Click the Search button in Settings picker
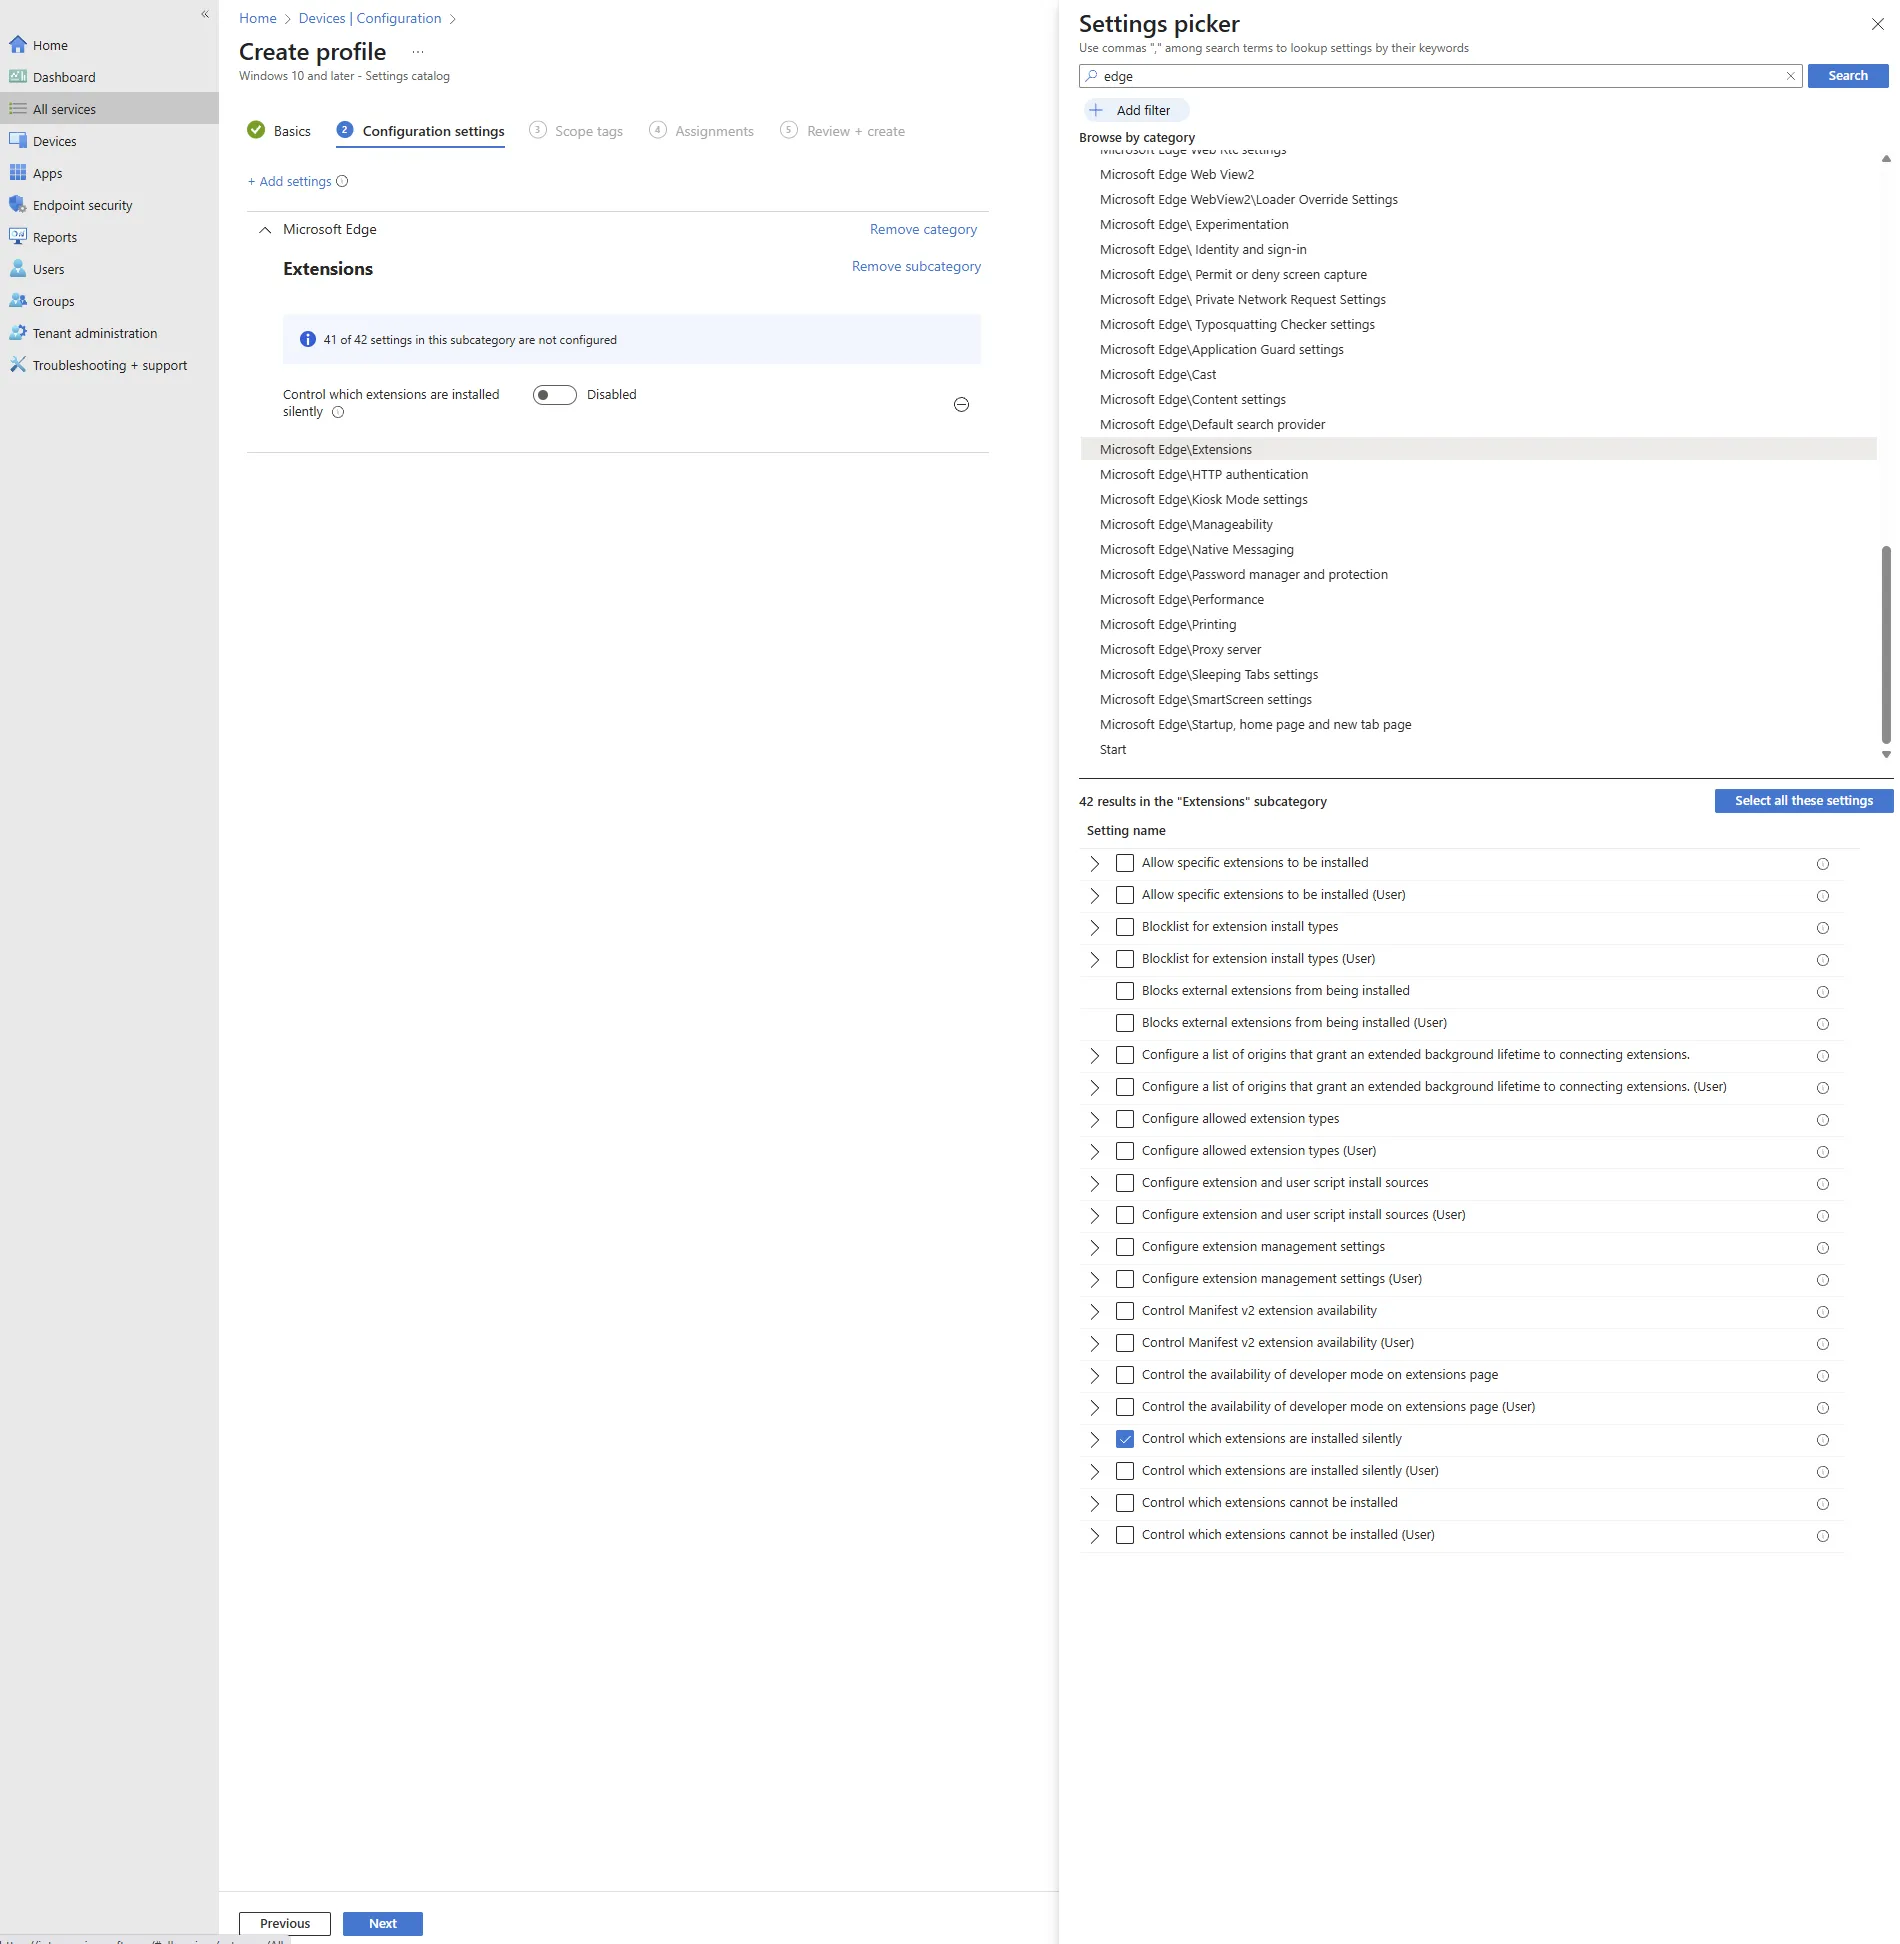Viewport: 1900px width, 1944px height. coord(1847,76)
